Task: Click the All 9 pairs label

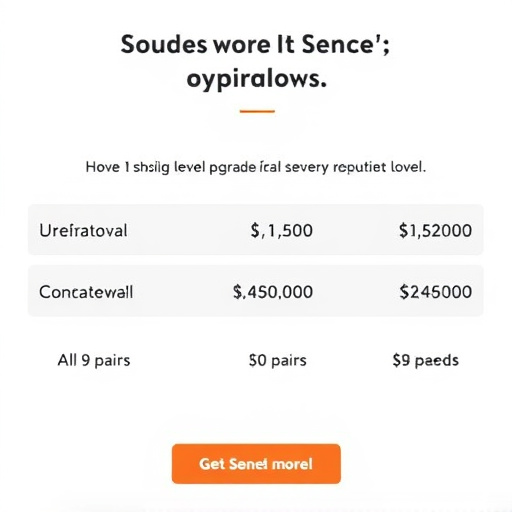Action: (x=94, y=361)
